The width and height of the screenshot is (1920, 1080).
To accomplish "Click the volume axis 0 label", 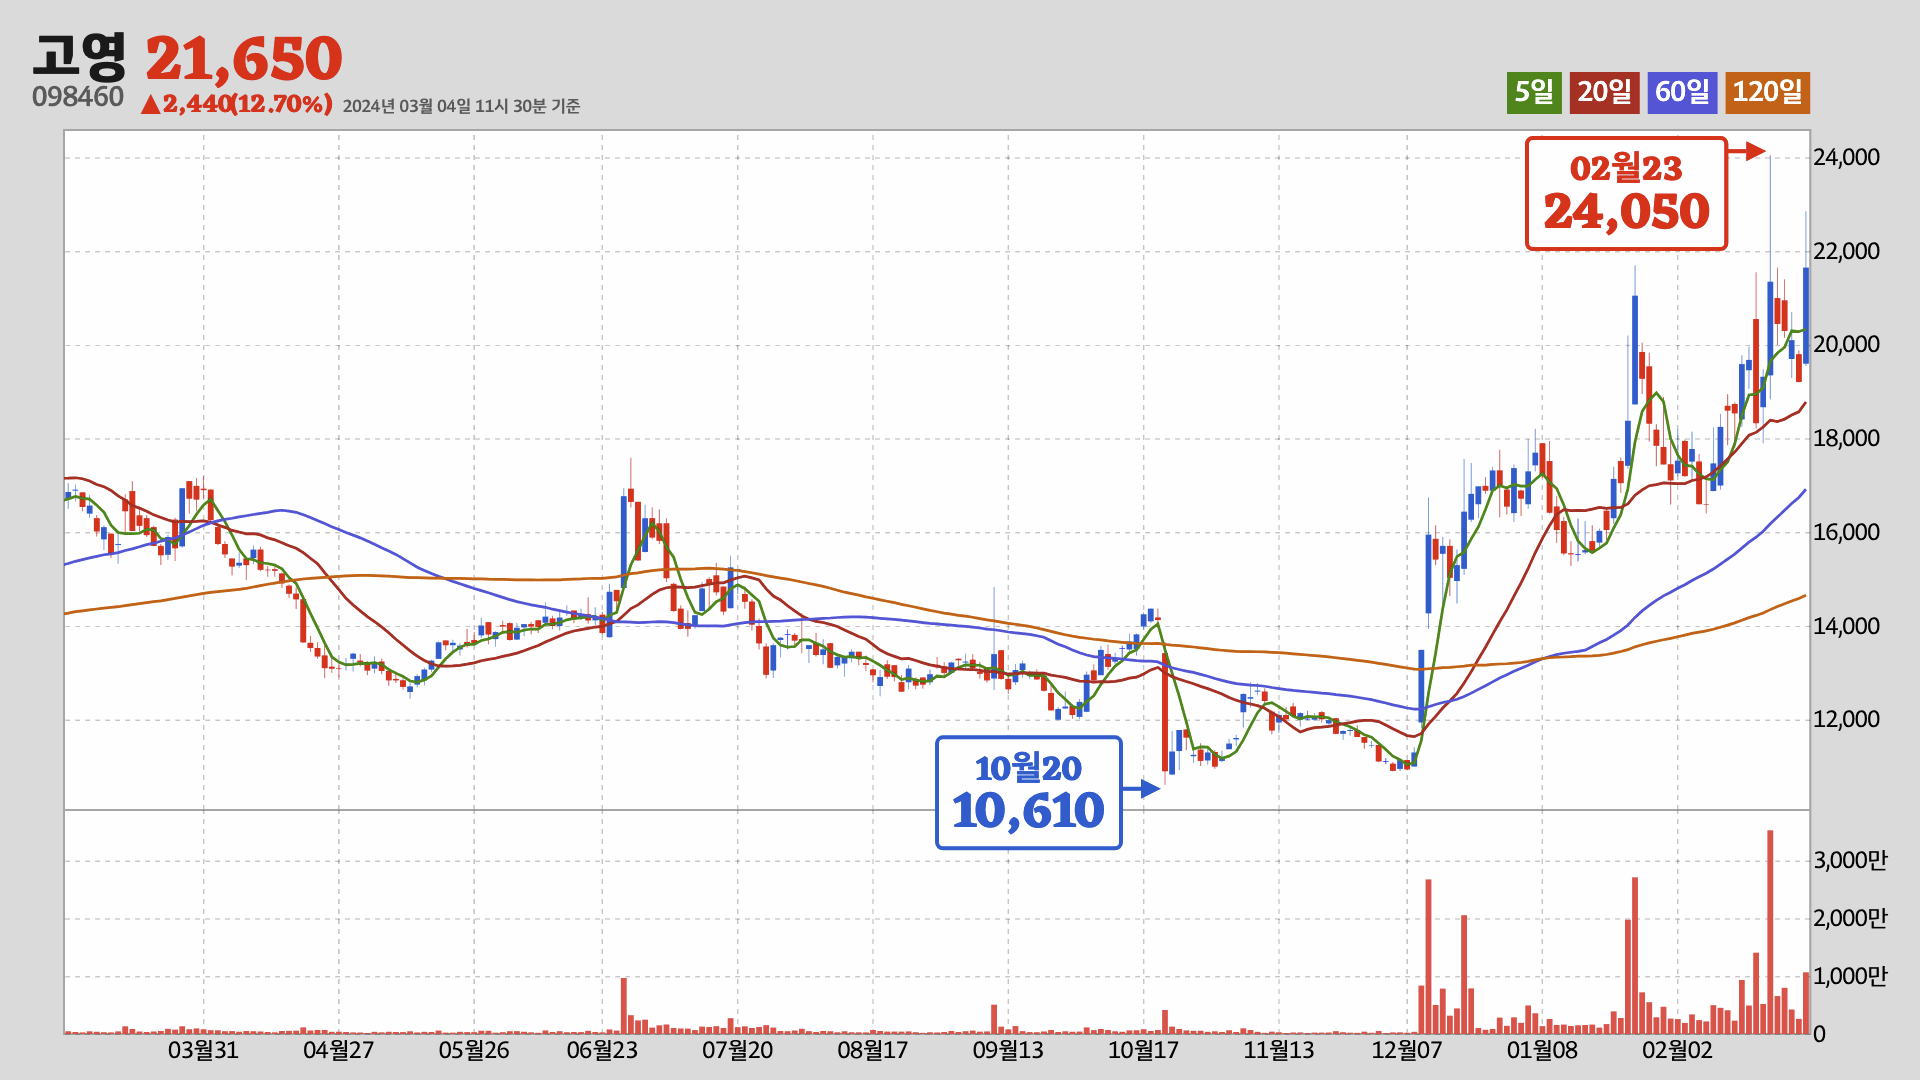I will coord(1819,1034).
